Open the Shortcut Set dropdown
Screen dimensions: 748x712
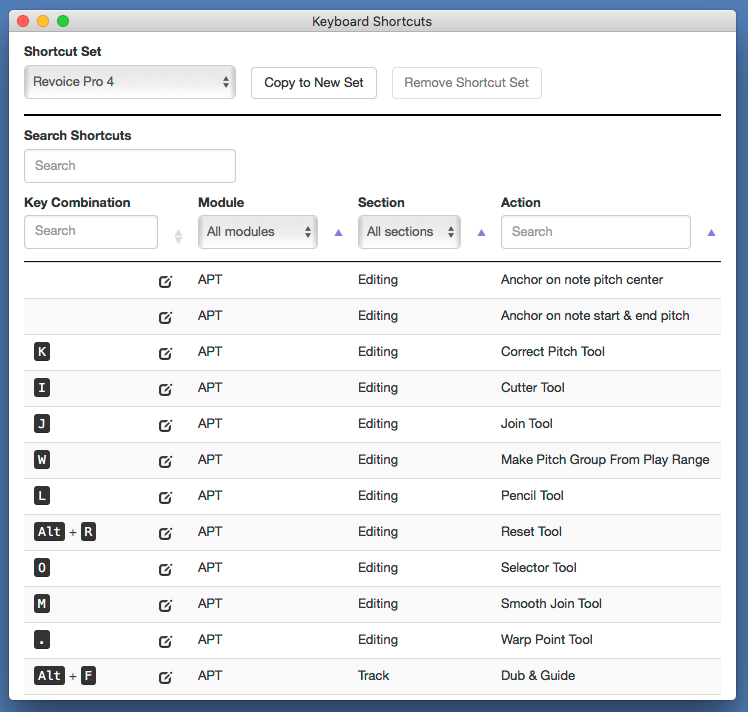pos(129,82)
